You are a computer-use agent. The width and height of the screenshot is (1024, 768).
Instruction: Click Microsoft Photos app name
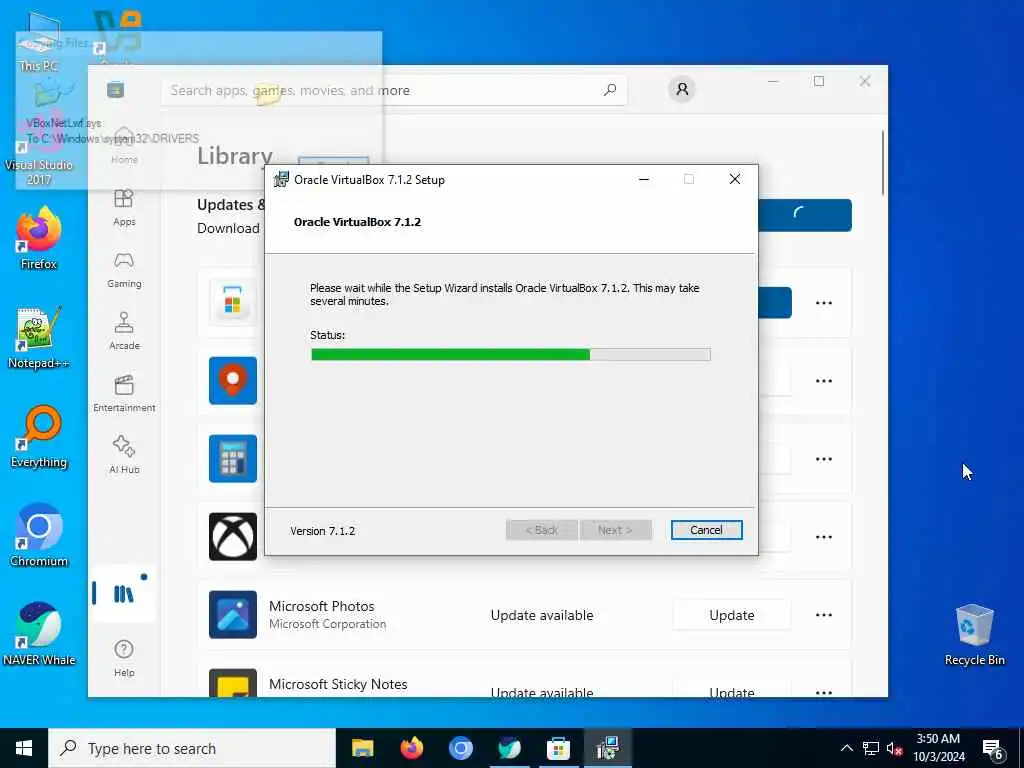coord(321,606)
